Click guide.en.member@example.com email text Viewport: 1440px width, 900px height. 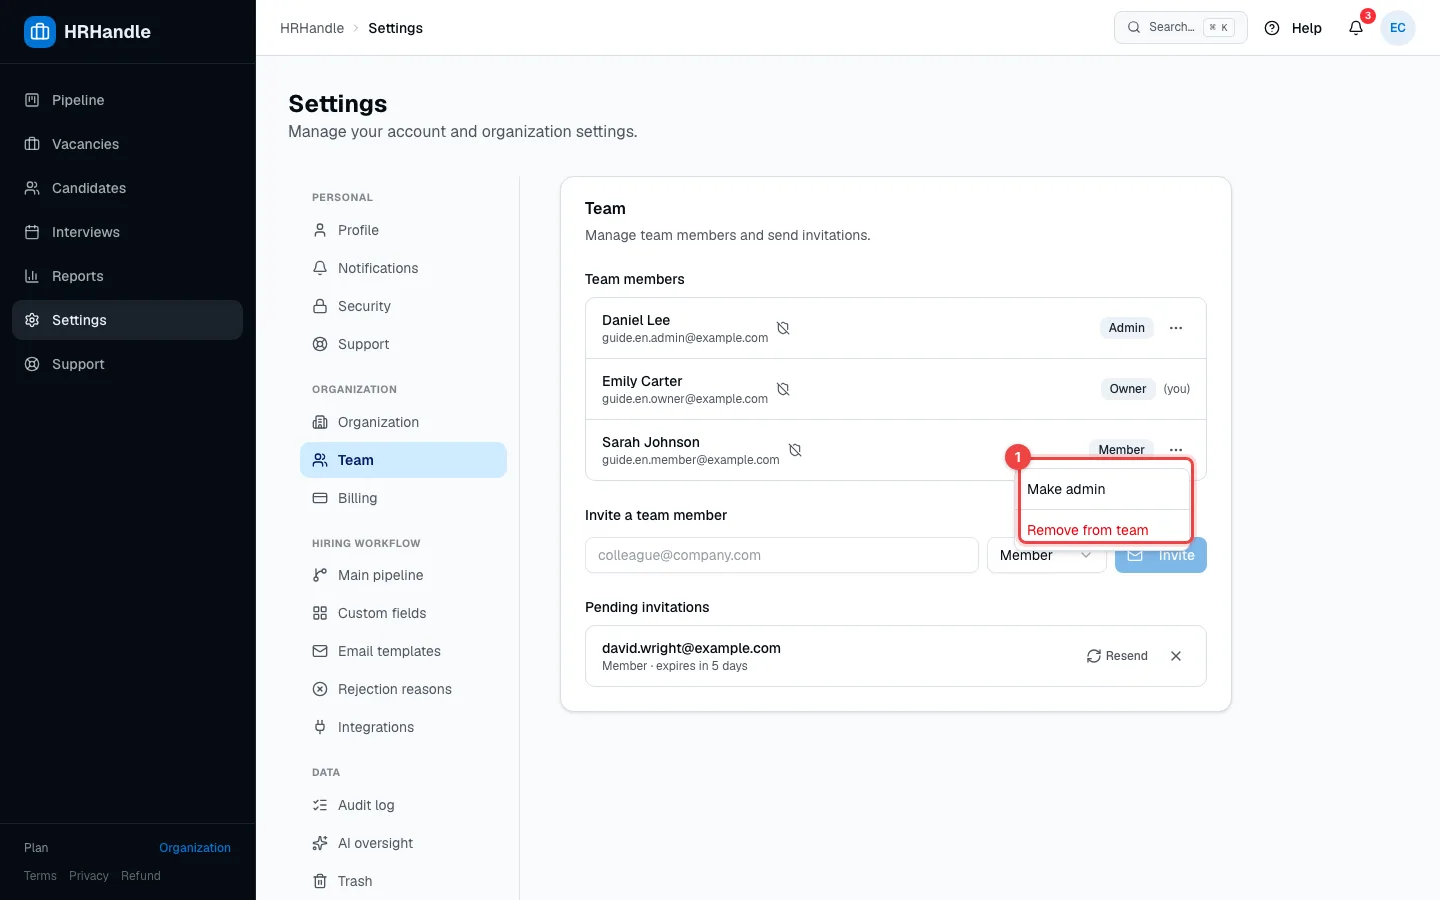click(x=691, y=460)
